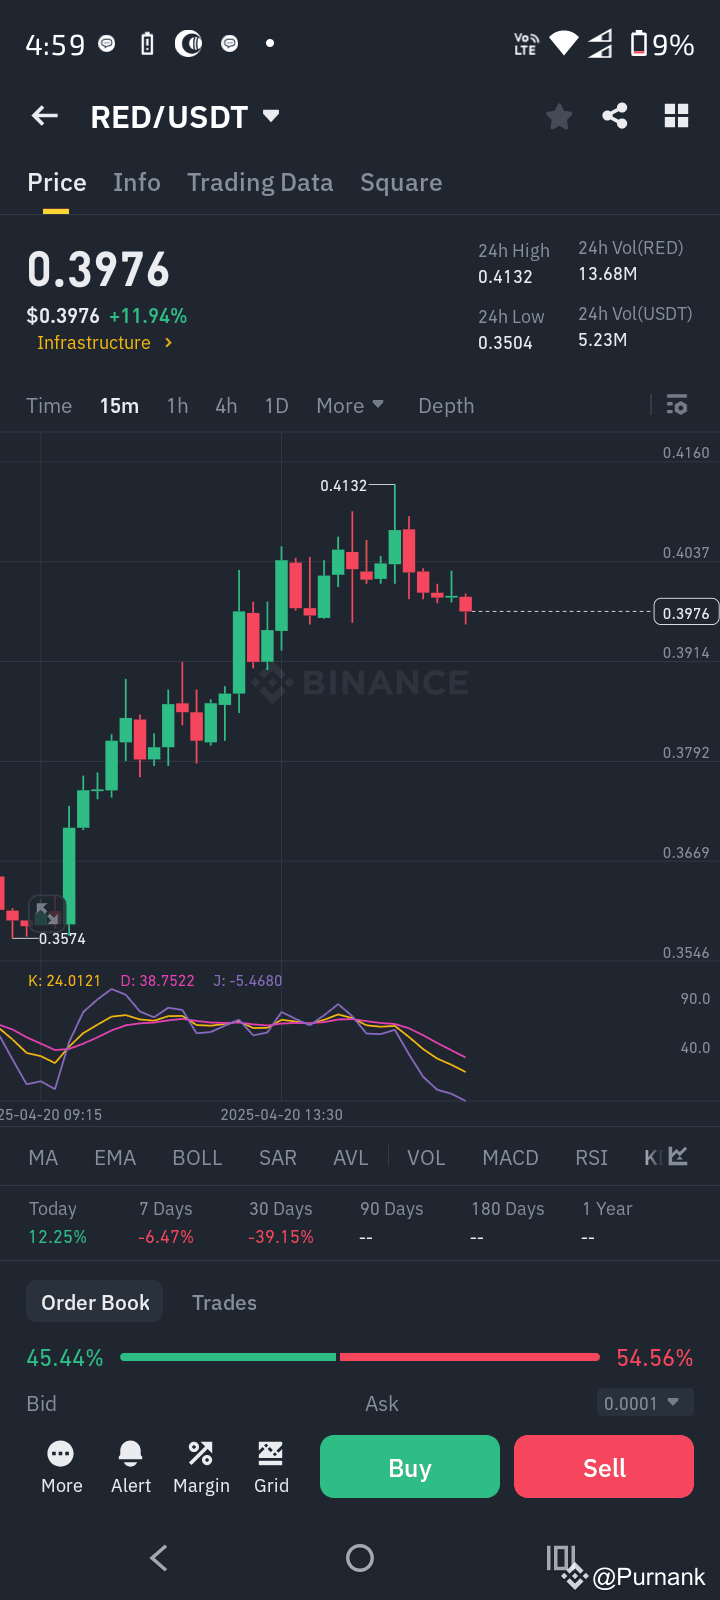Toggle the MA indicator
This screenshot has height=1600, width=720.
click(43, 1157)
